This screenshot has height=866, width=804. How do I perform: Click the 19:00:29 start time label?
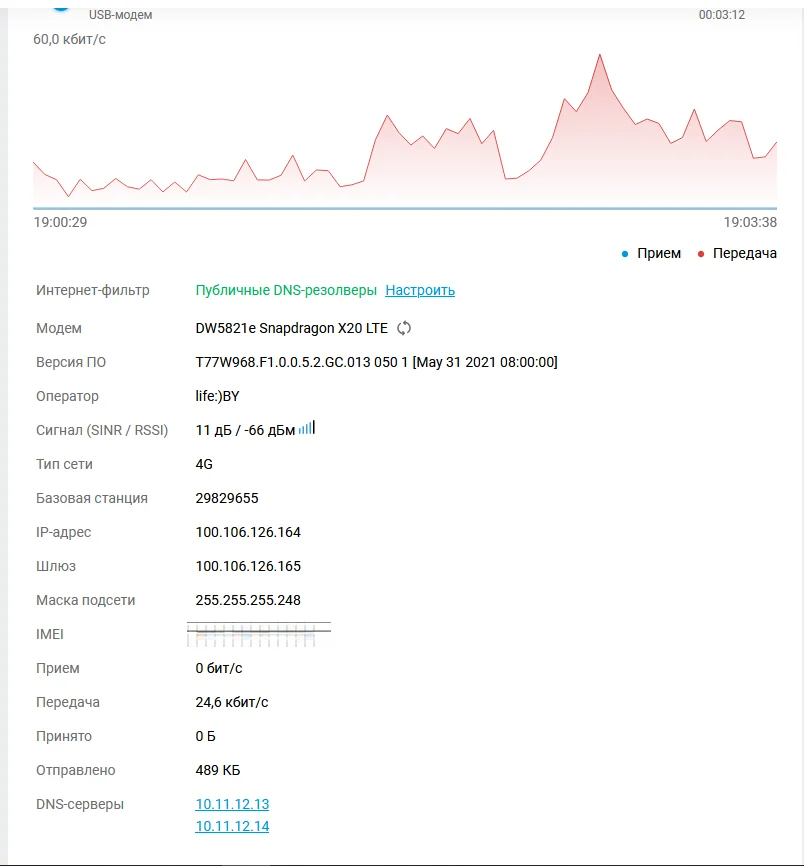[x=60, y=222]
